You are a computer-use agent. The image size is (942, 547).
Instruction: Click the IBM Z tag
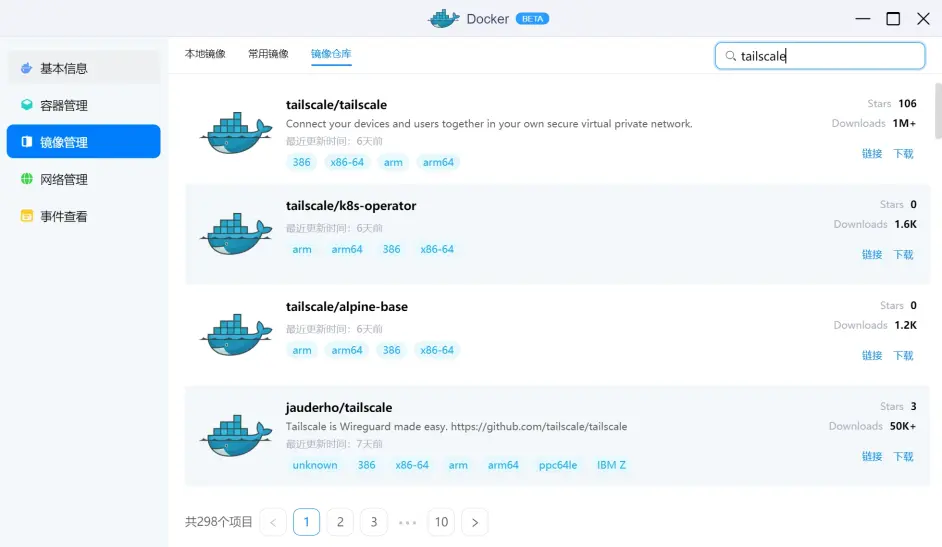(611, 465)
